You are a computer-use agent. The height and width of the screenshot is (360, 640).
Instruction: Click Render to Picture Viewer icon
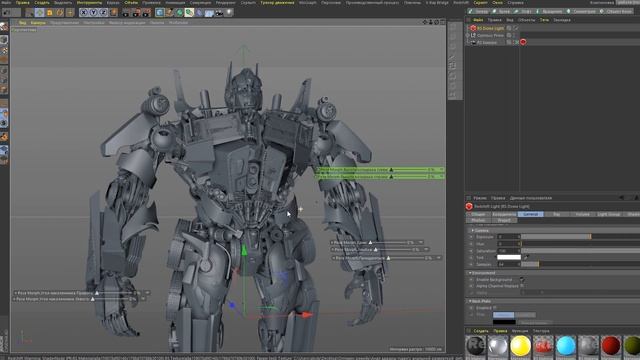coord(136,13)
